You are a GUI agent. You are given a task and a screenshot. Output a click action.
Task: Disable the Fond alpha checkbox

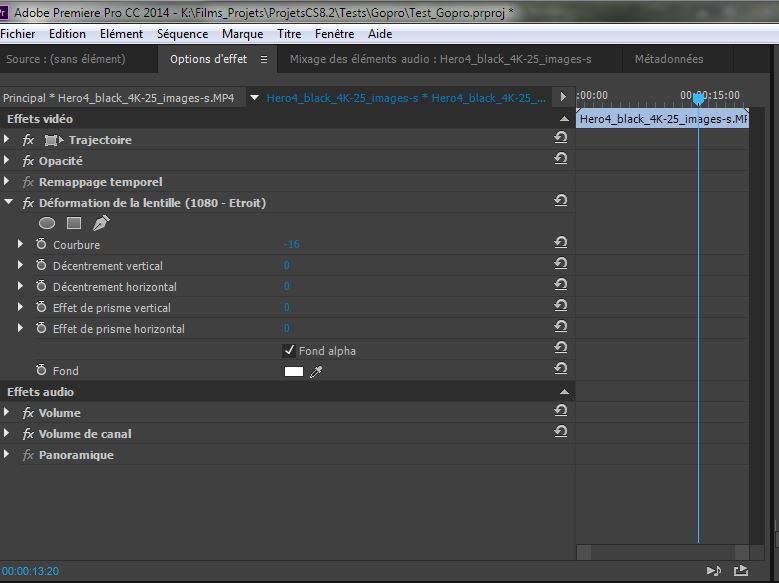(289, 351)
